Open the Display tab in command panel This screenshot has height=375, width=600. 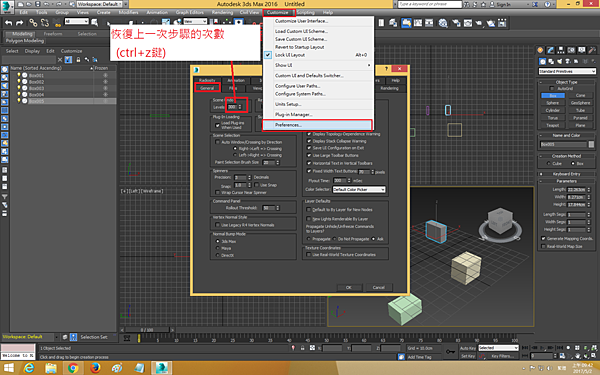click(x=582, y=50)
